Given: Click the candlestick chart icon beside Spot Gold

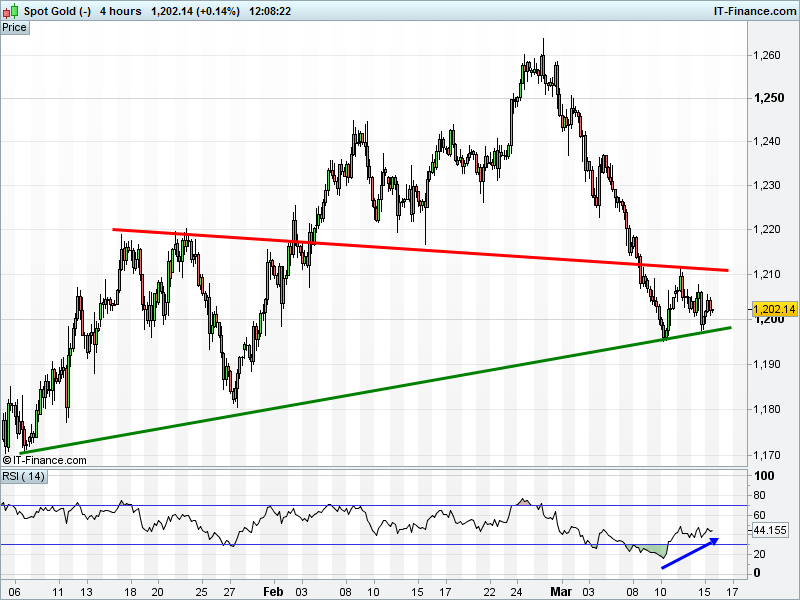Looking at the screenshot, I should coord(11,10).
